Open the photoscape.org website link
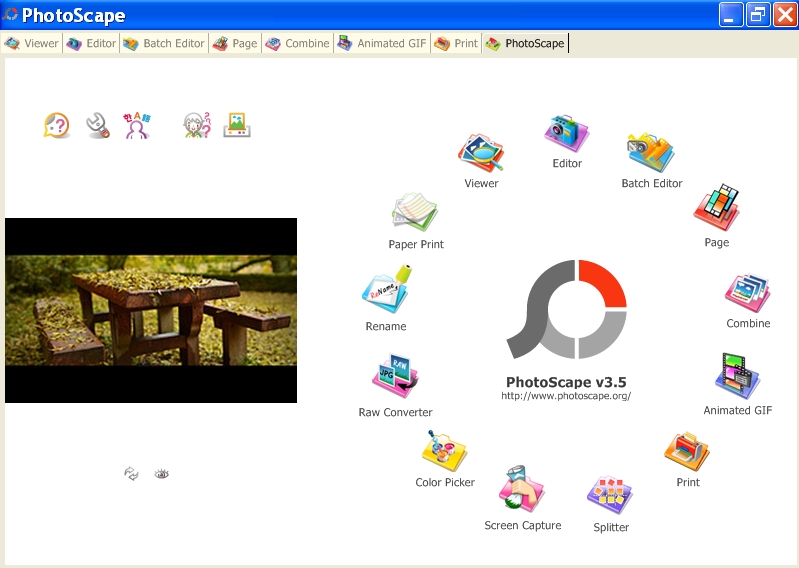 566,396
